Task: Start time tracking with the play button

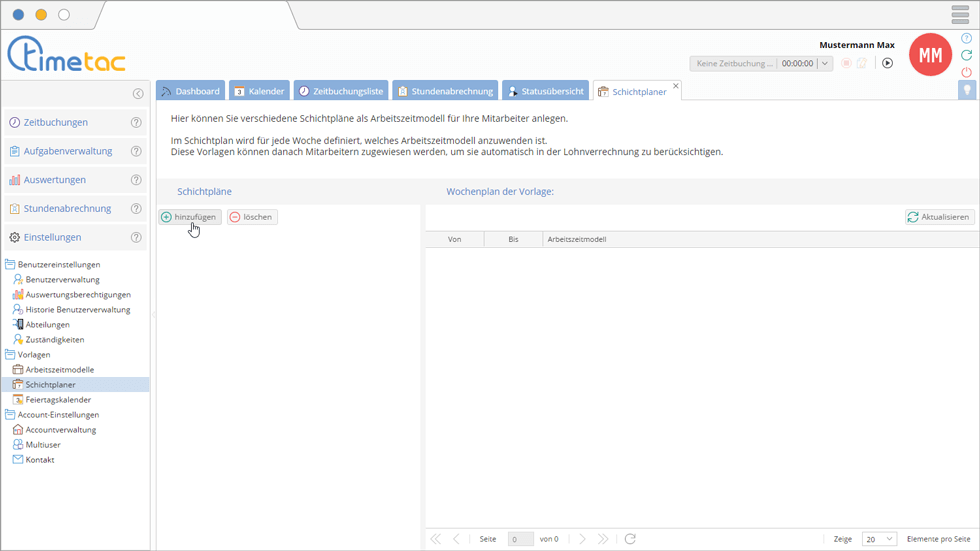Action: [x=887, y=63]
